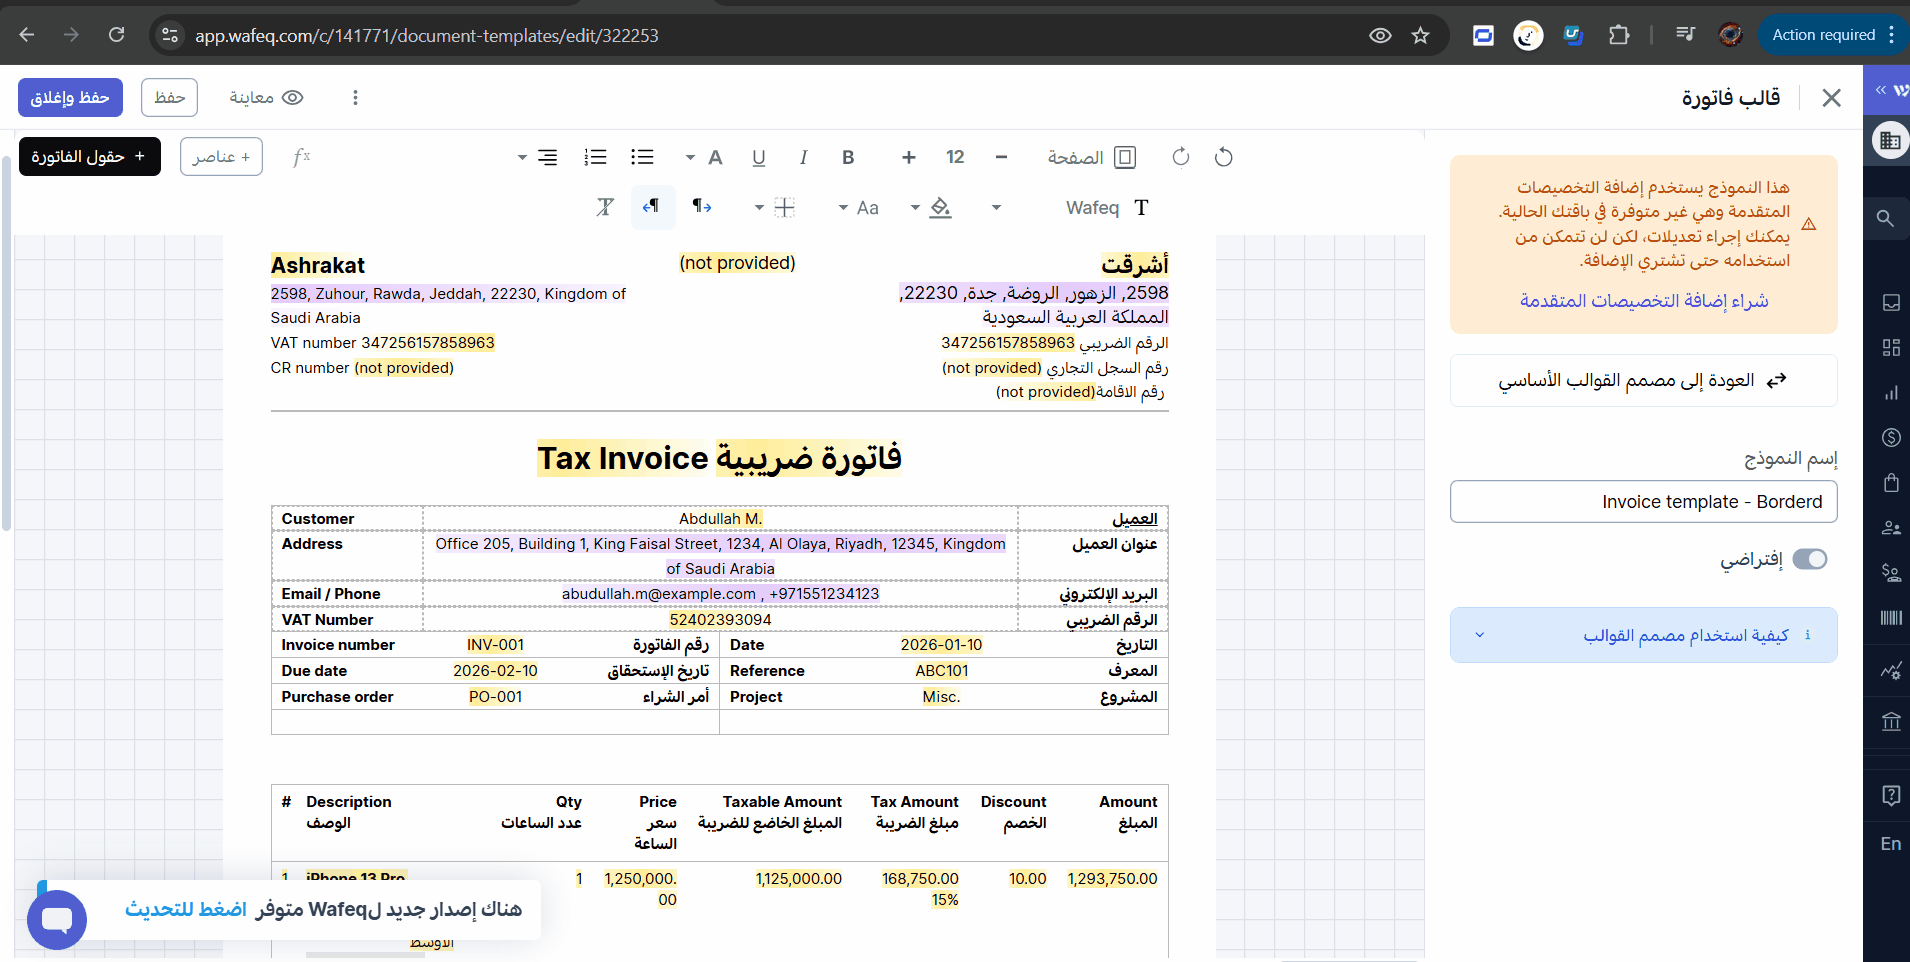The image size is (1910, 962).
Task: Switch language with the En button
Action: (x=1891, y=843)
